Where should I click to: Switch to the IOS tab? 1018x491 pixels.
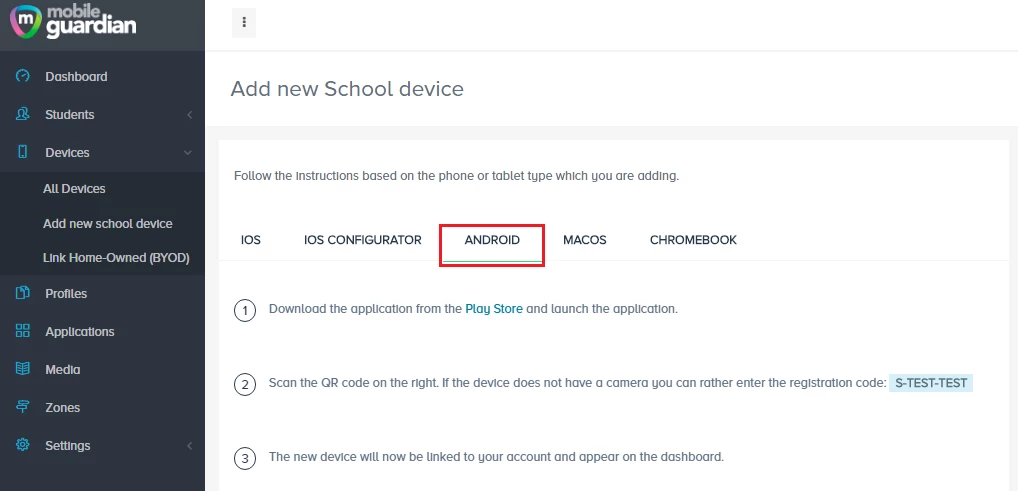251,240
